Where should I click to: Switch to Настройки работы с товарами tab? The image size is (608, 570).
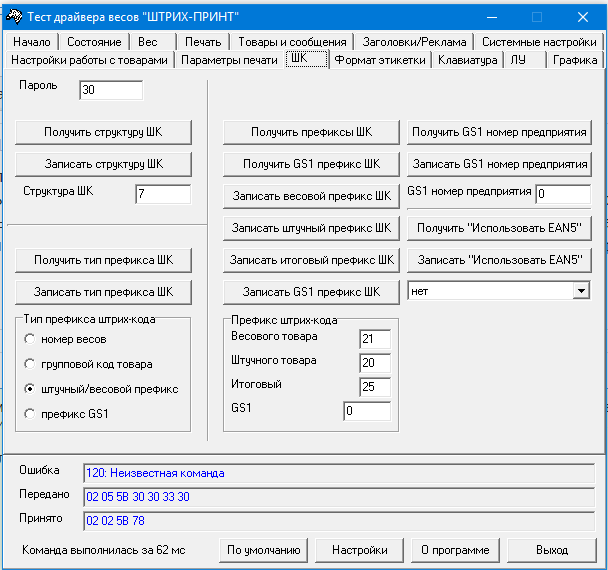[x=89, y=60]
